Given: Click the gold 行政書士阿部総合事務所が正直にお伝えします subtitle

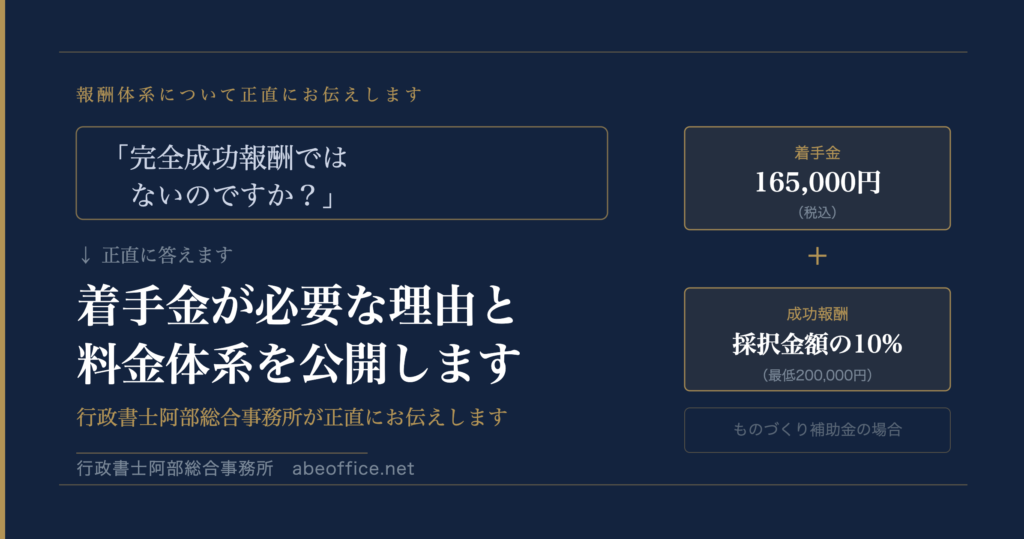Looking at the screenshot, I should coord(292,417).
